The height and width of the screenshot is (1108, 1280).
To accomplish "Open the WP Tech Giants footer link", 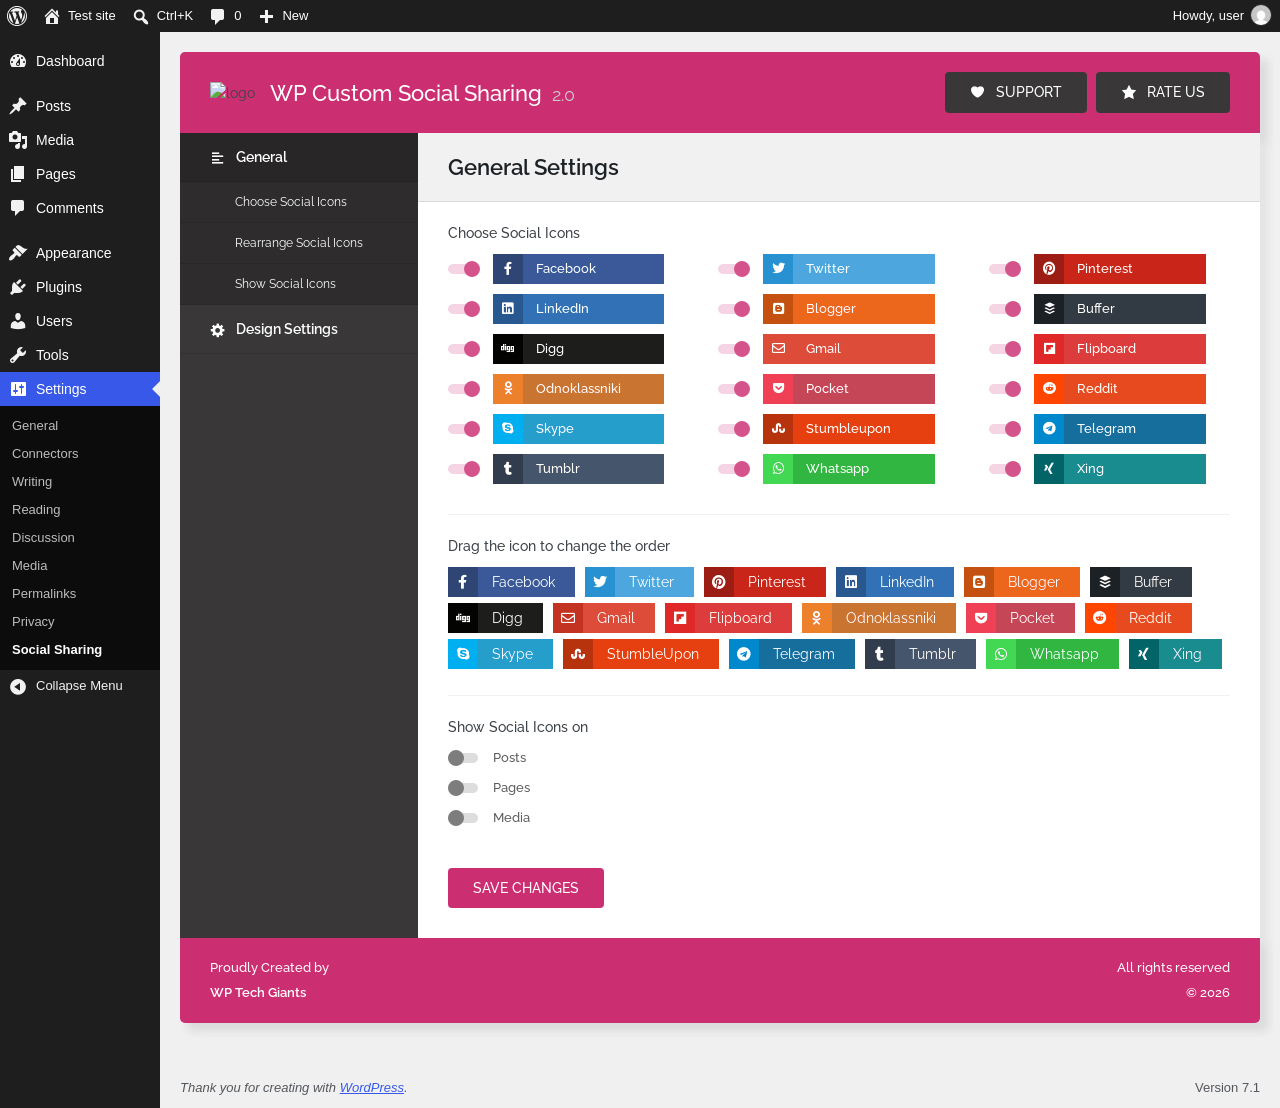I will pyautogui.click(x=258, y=993).
